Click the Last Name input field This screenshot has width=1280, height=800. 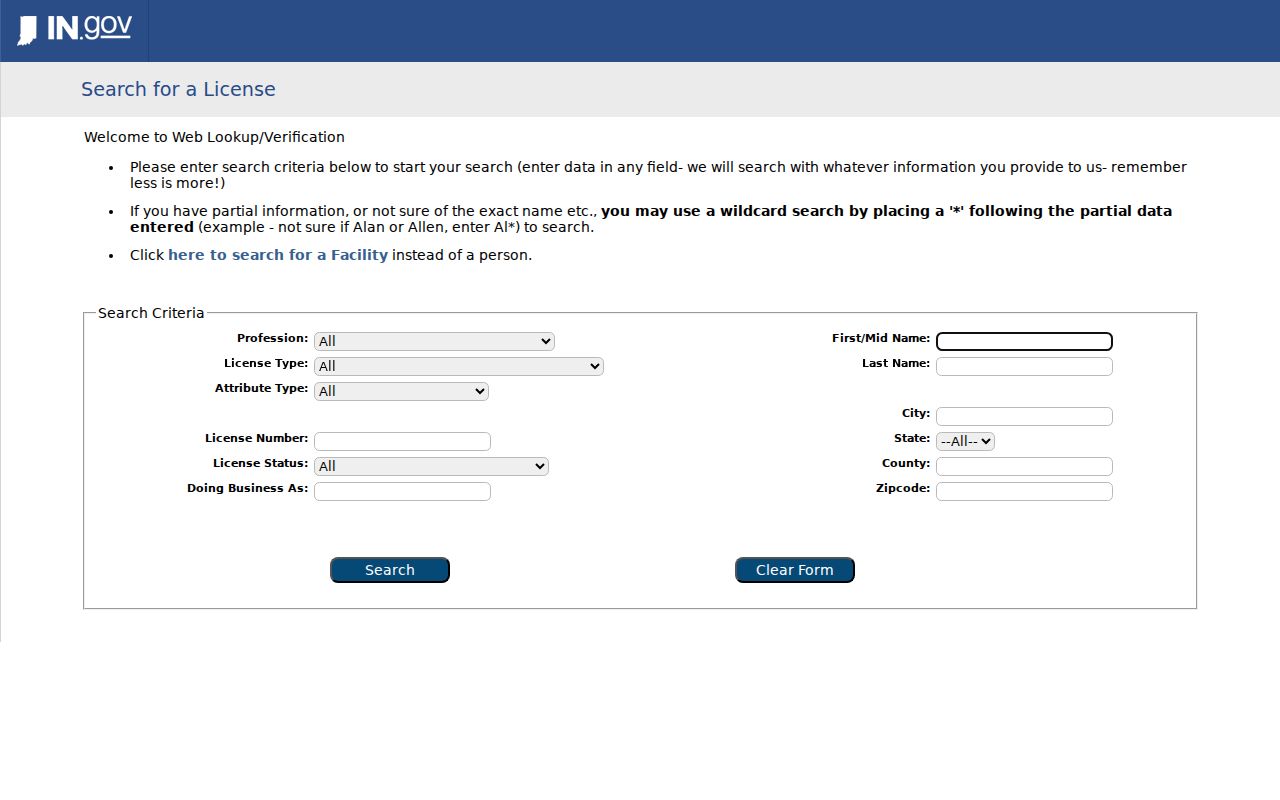coord(1024,366)
